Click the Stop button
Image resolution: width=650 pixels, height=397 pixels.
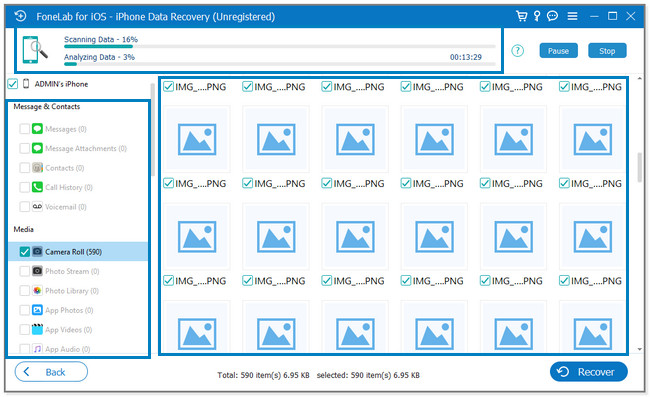[x=607, y=51]
